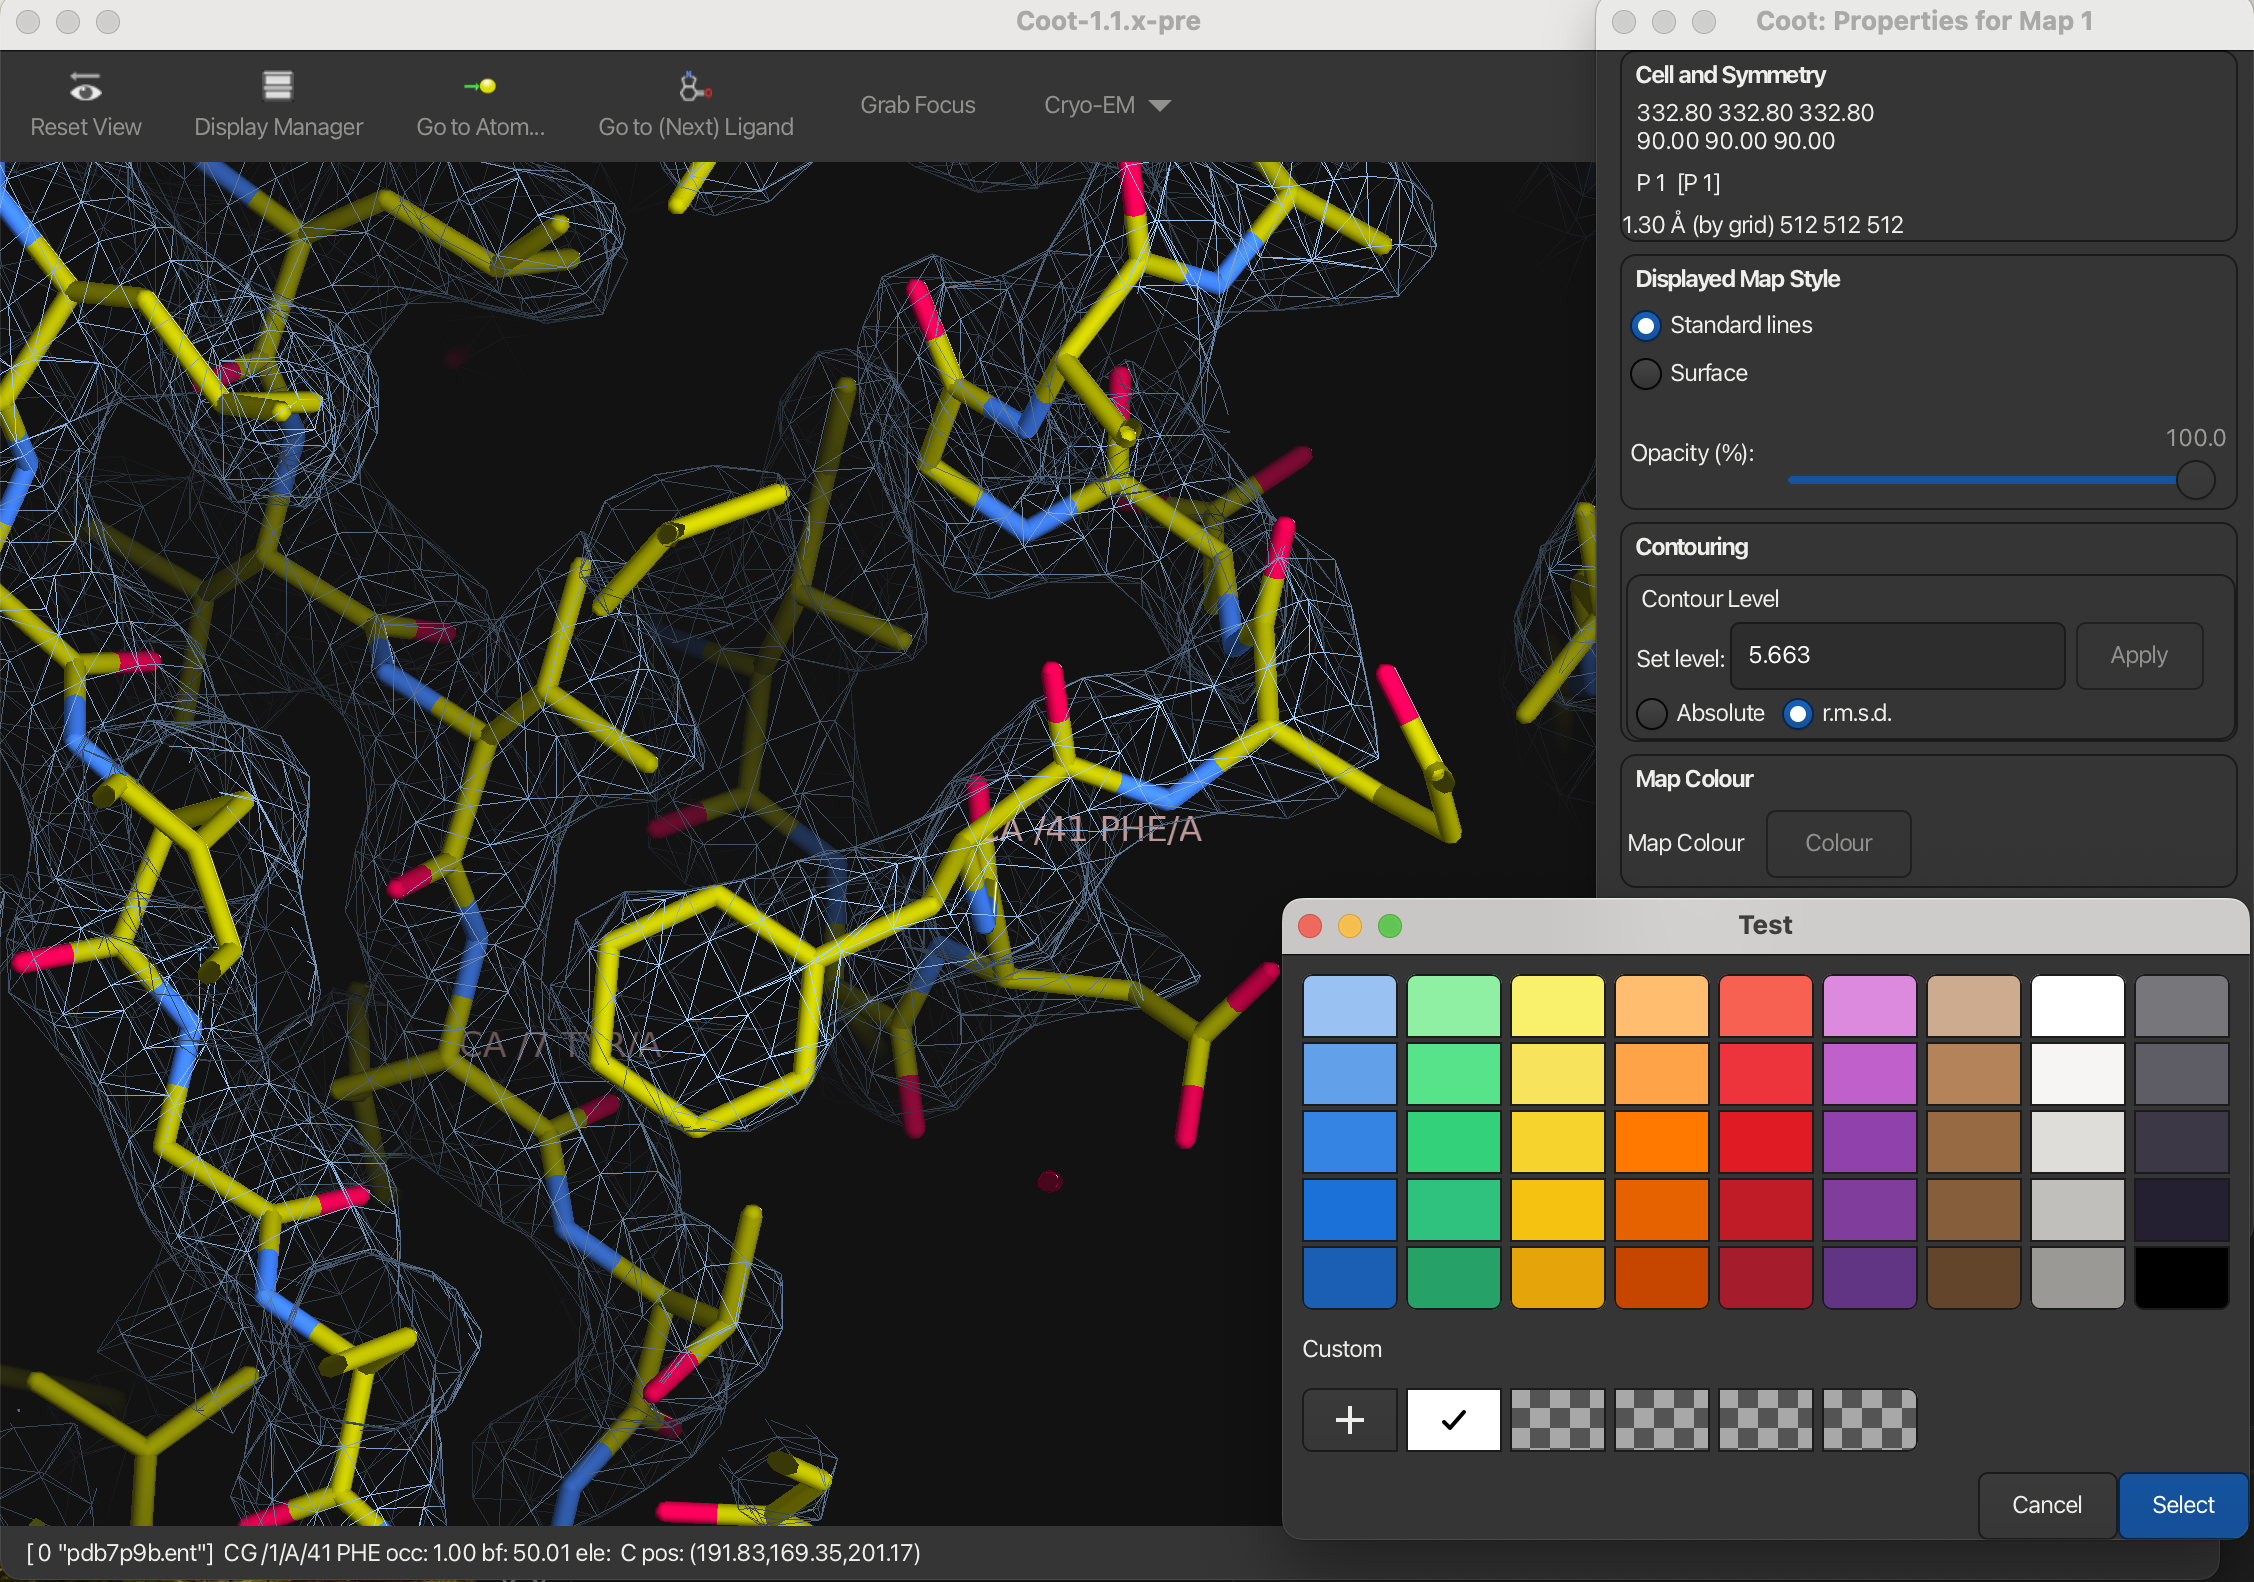
Task: Click the Cryo-EM dropdown arrow
Action: 1160,105
